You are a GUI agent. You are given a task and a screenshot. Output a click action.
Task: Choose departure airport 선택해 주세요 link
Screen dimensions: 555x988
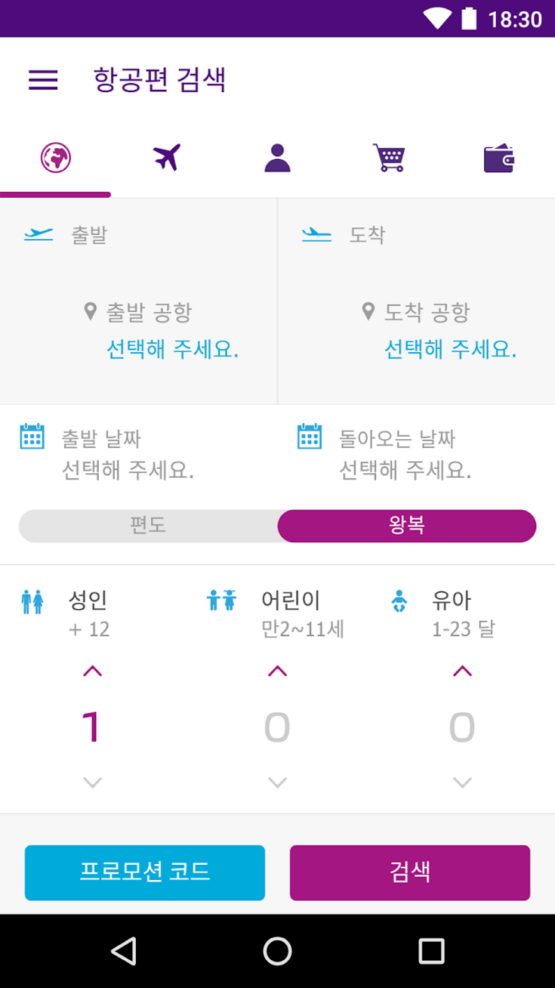coord(173,350)
